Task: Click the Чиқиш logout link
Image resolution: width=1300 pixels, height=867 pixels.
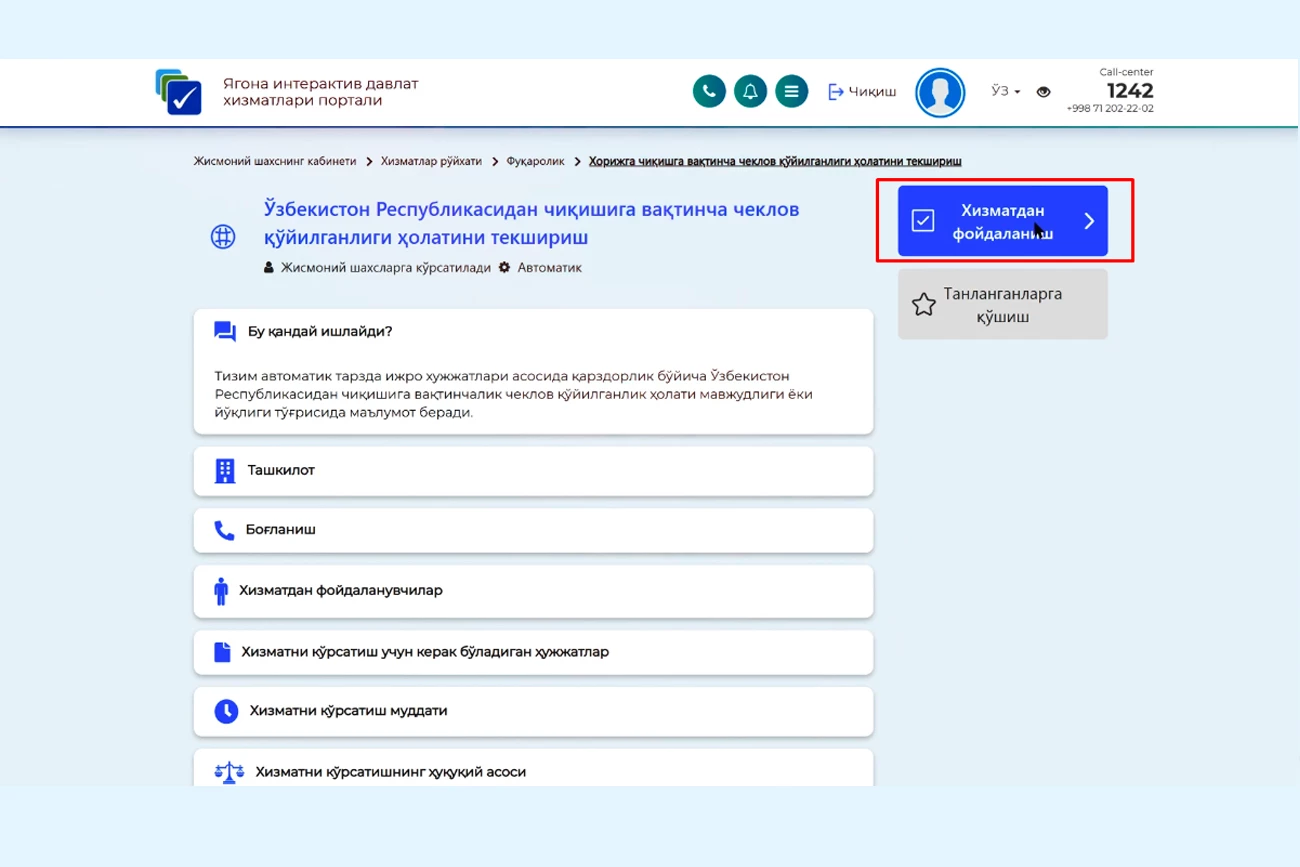Action: tap(862, 92)
